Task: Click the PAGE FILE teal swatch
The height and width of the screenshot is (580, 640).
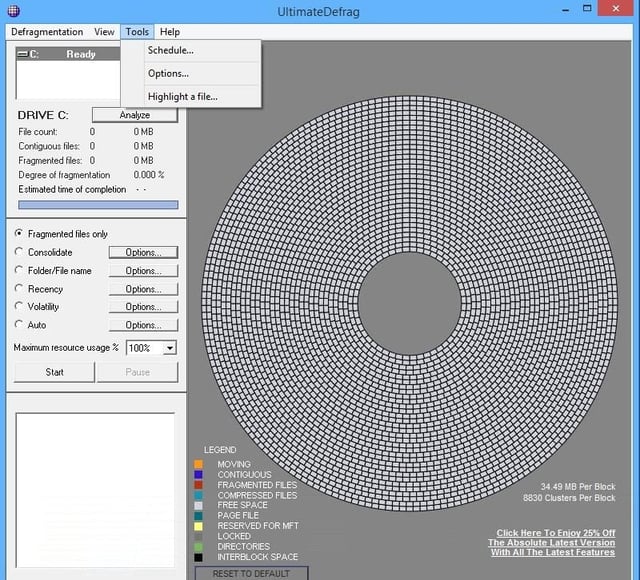Action: (x=198, y=516)
